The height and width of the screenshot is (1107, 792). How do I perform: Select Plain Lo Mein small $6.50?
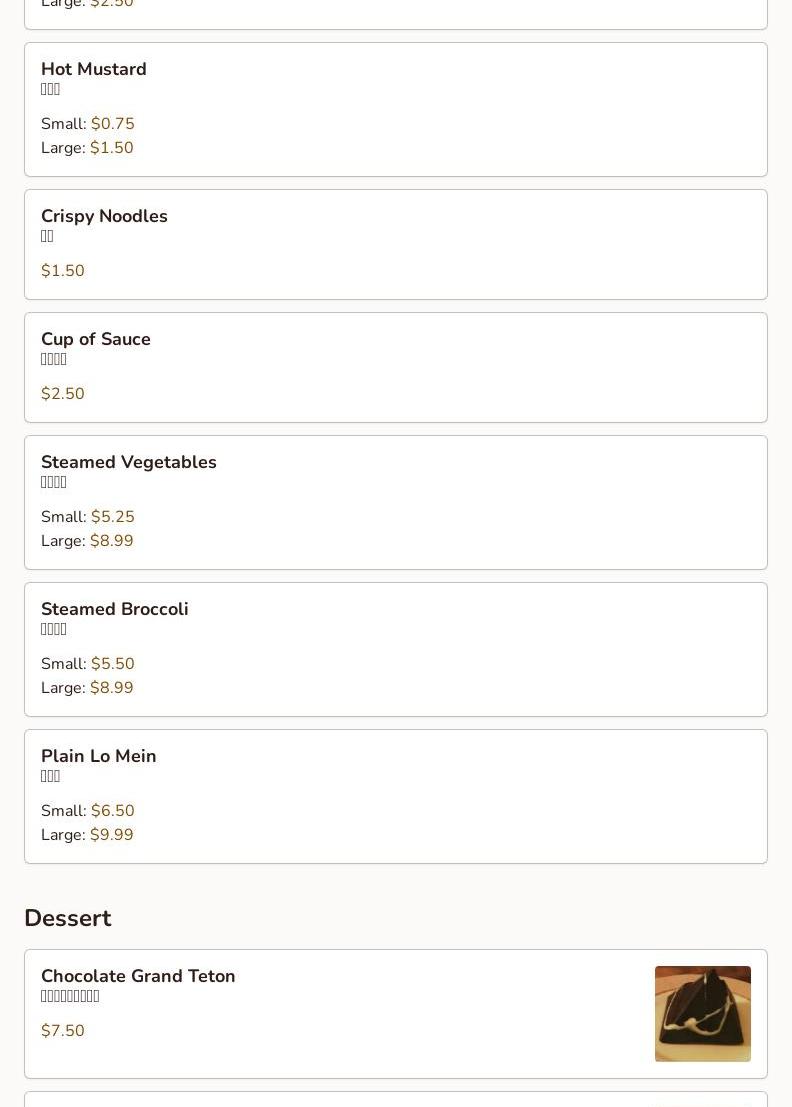tap(112, 811)
